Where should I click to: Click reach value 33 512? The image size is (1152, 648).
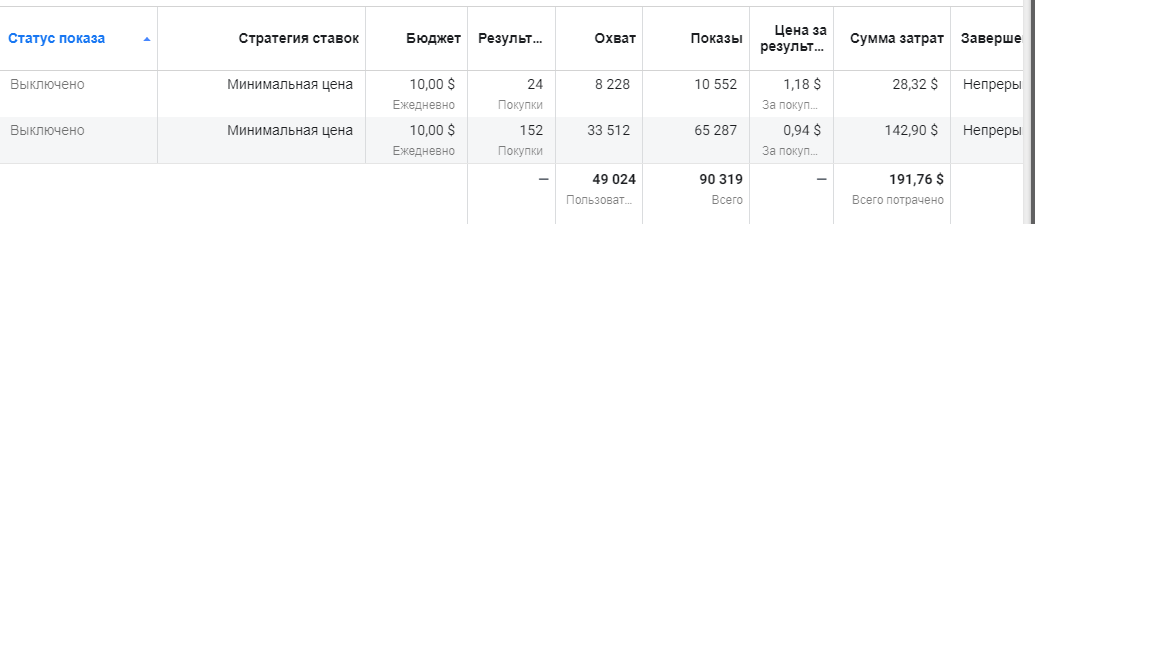click(608, 131)
